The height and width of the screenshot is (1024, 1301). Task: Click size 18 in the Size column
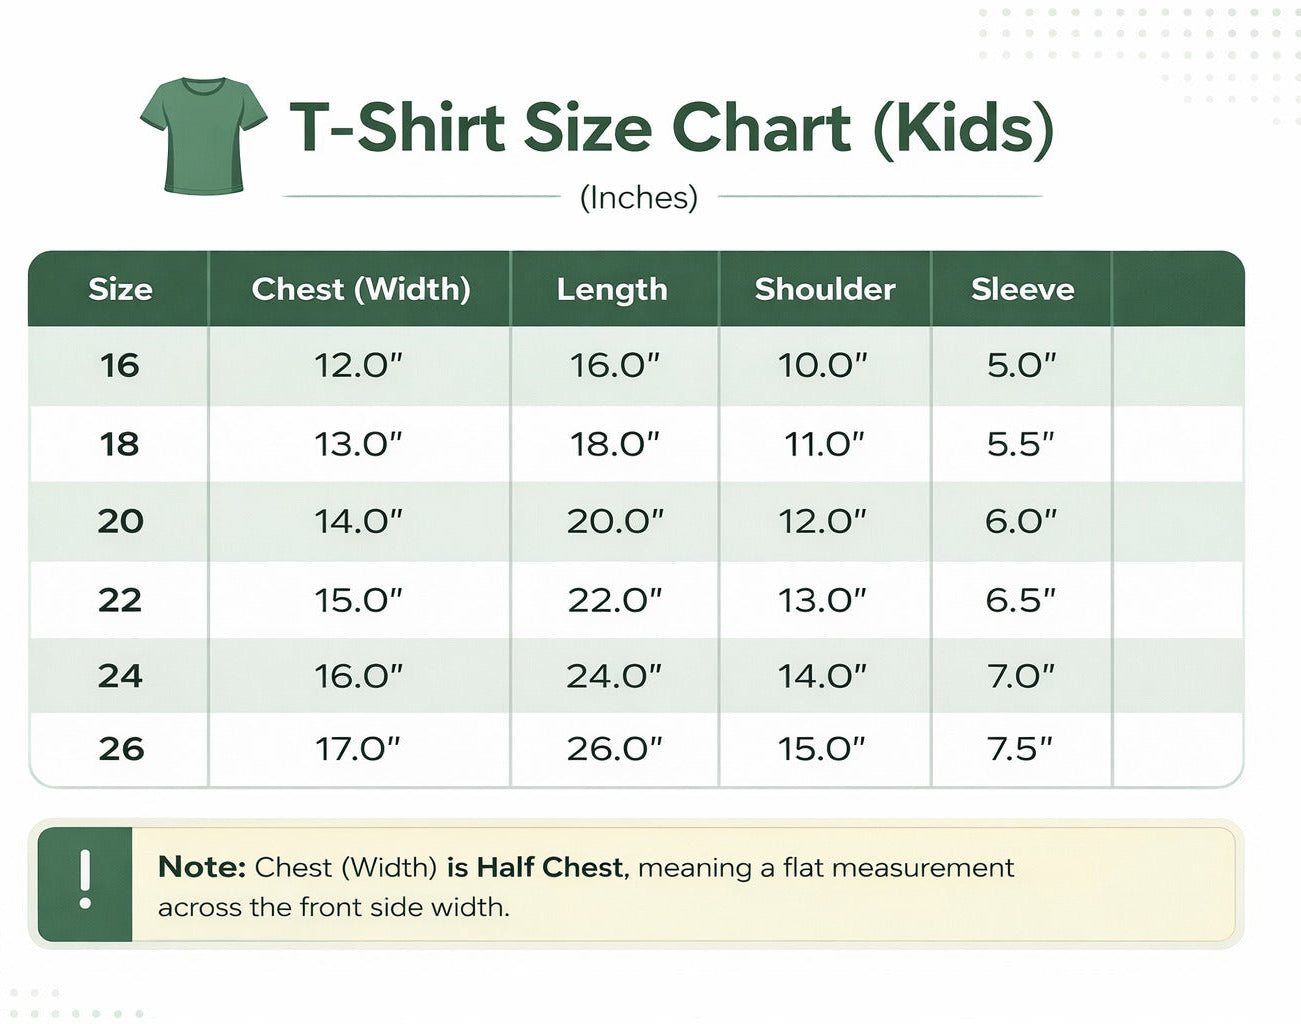click(x=120, y=444)
